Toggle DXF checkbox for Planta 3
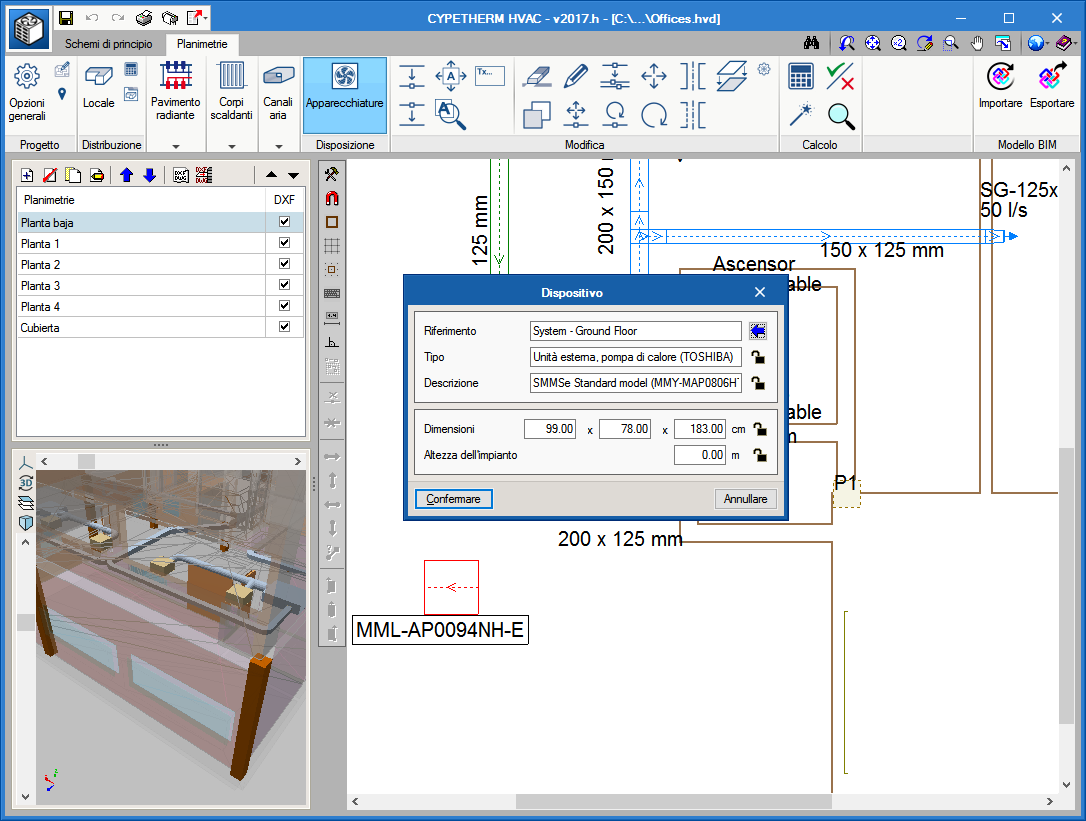 coord(284,284)
